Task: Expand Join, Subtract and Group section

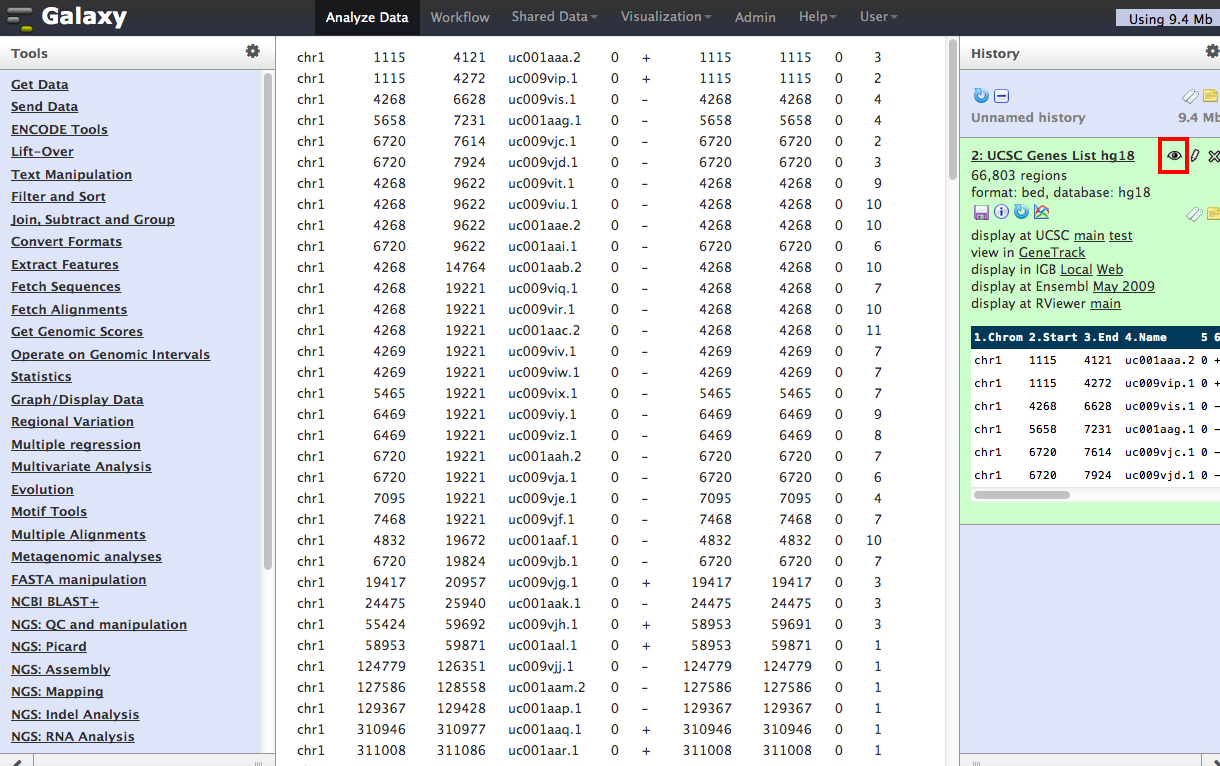Action: 93,220
